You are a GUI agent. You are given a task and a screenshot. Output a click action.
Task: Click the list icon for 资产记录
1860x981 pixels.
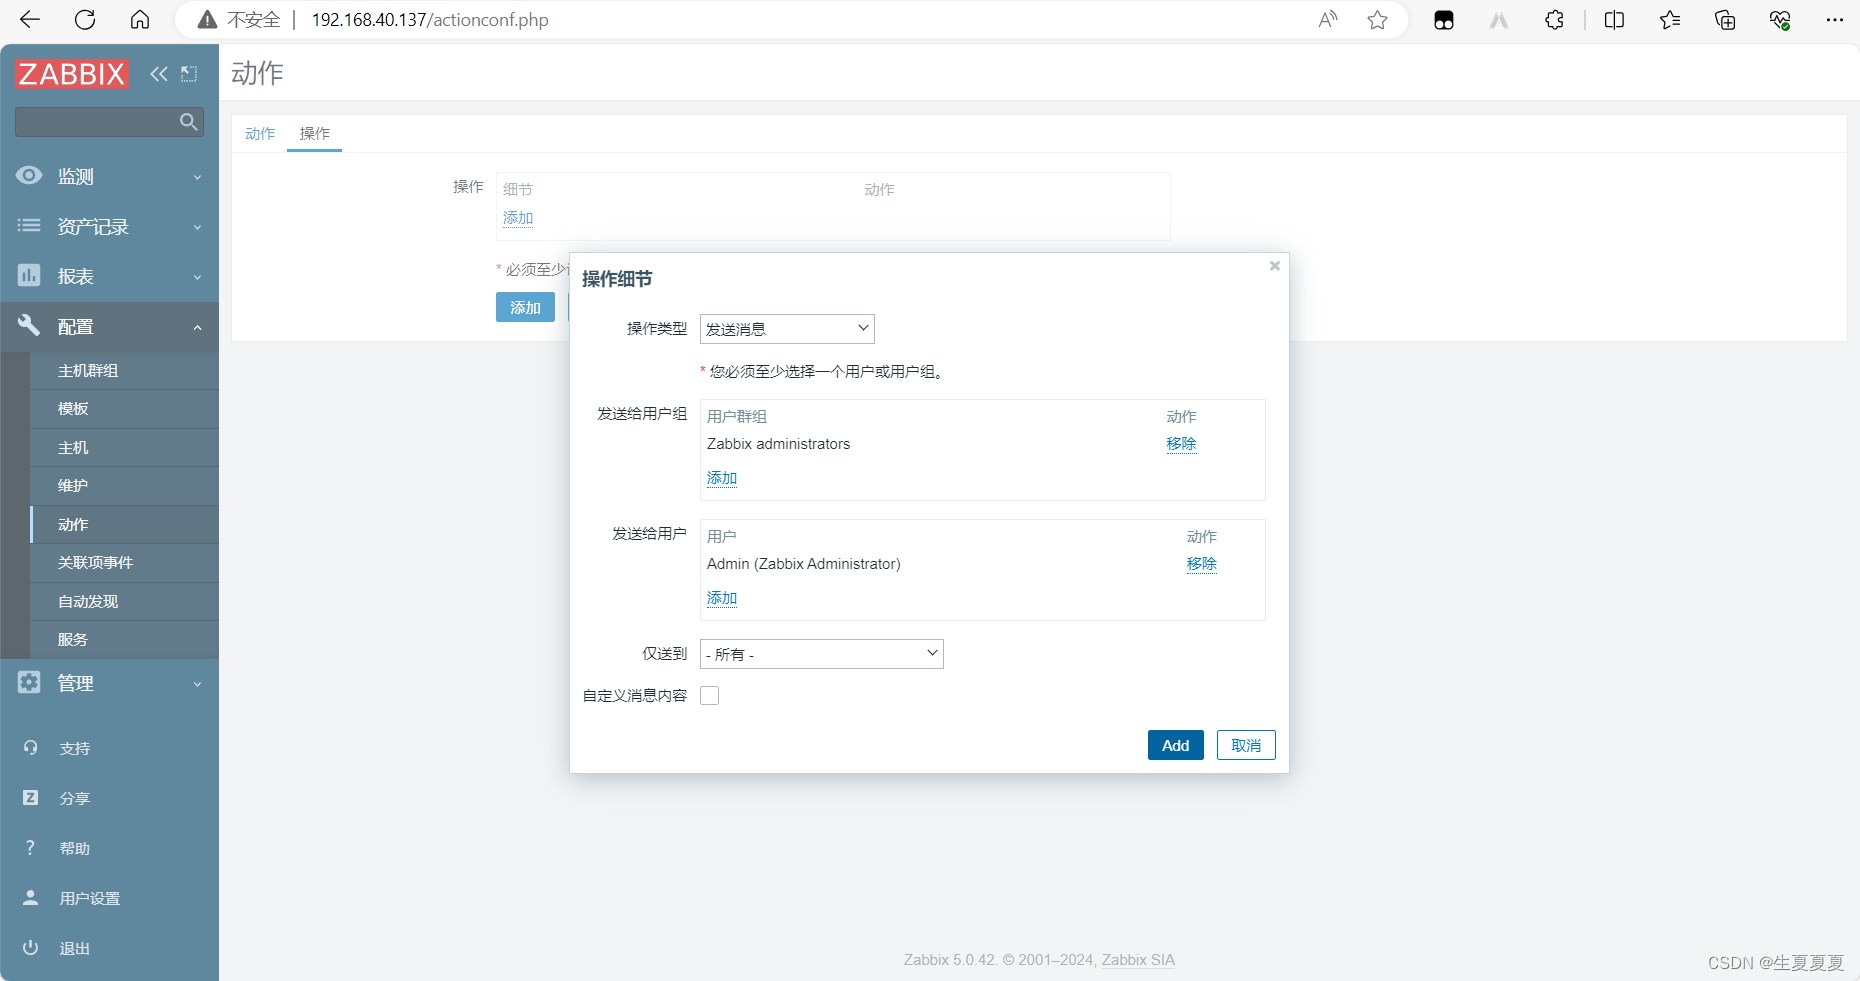click(29, 225)
